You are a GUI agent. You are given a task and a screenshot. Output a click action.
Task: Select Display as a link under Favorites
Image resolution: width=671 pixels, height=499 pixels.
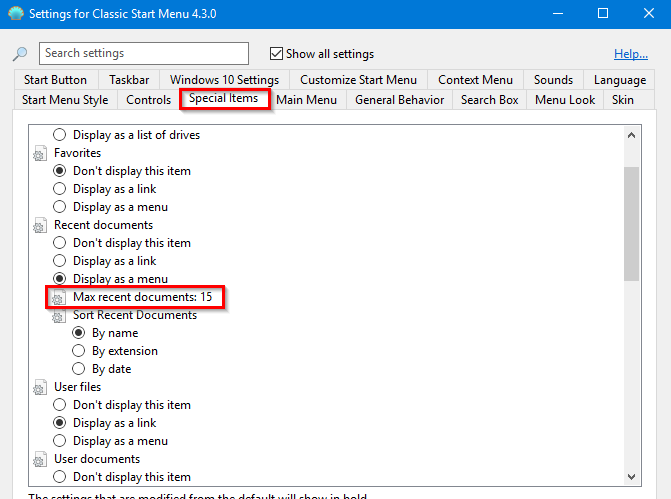[60, 189]
